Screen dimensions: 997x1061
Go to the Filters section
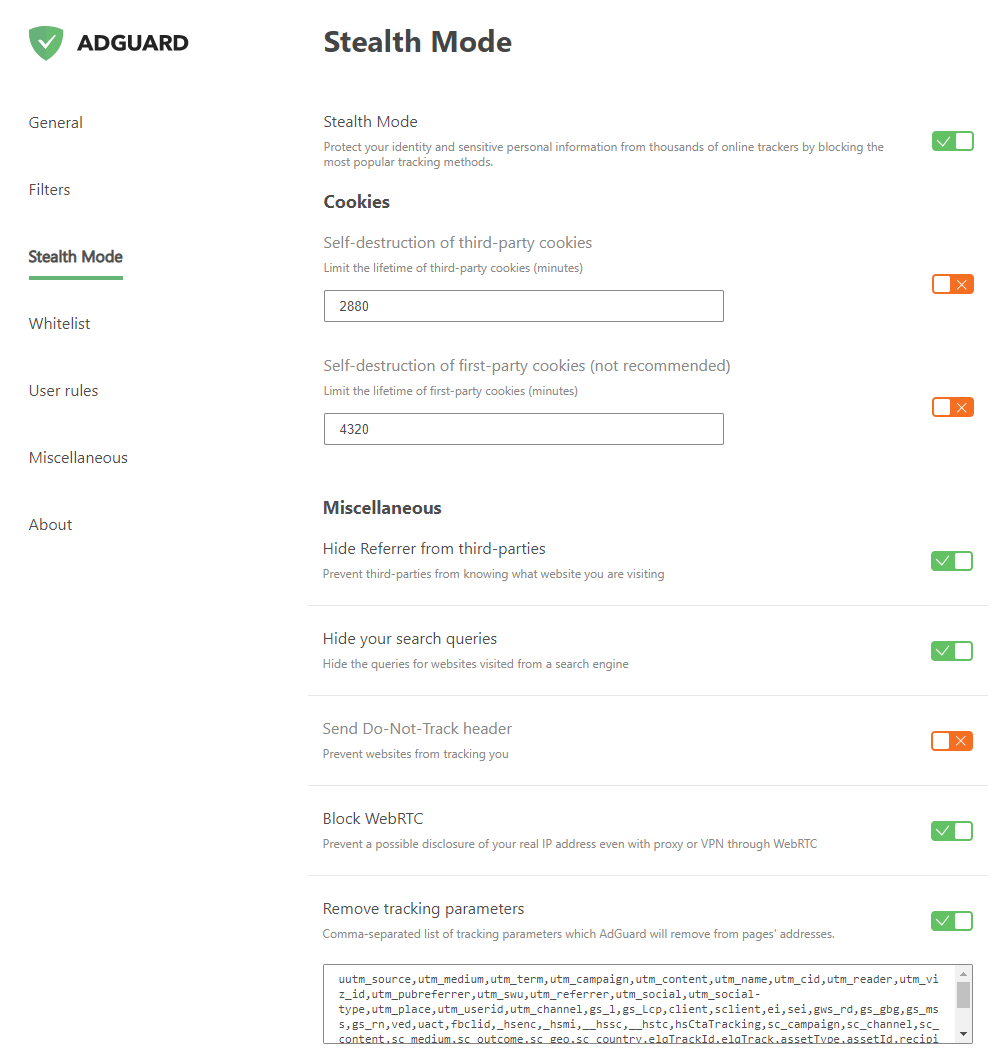(50, 190)
